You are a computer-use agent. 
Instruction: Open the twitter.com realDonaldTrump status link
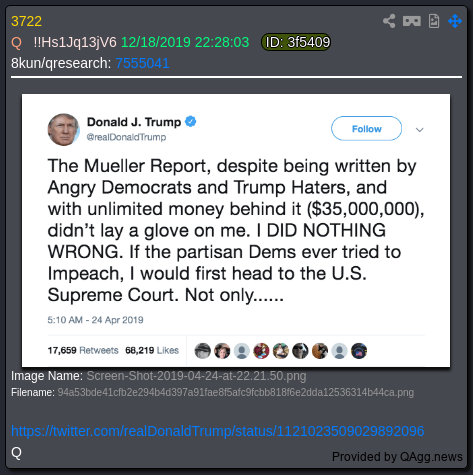click(x=218, y=431)
